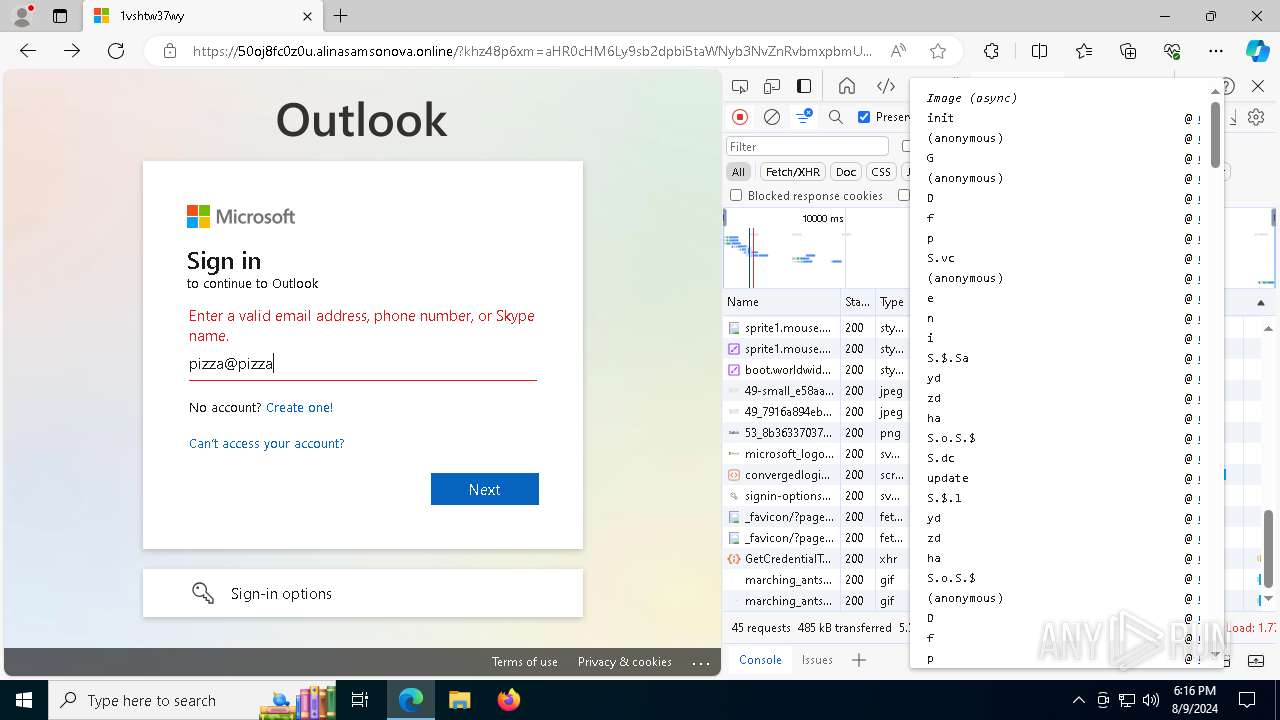Open browser profile icon

coord(22,16)
